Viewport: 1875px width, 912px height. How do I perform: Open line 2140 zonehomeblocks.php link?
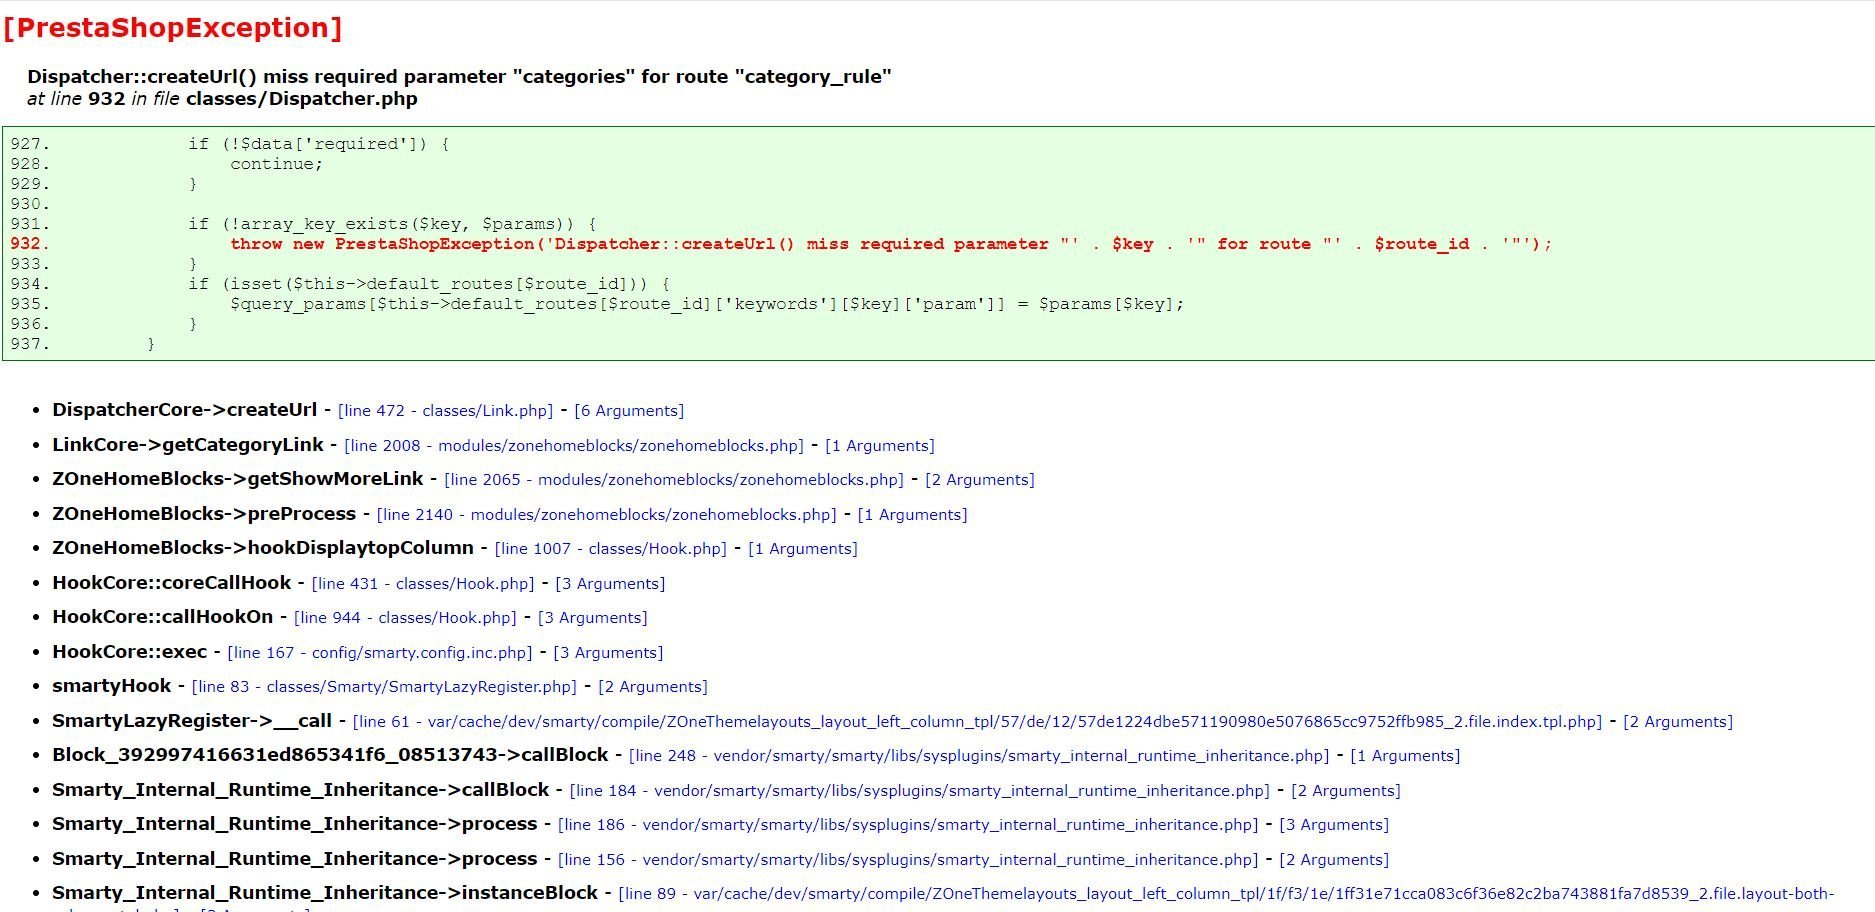click(606, 515)
